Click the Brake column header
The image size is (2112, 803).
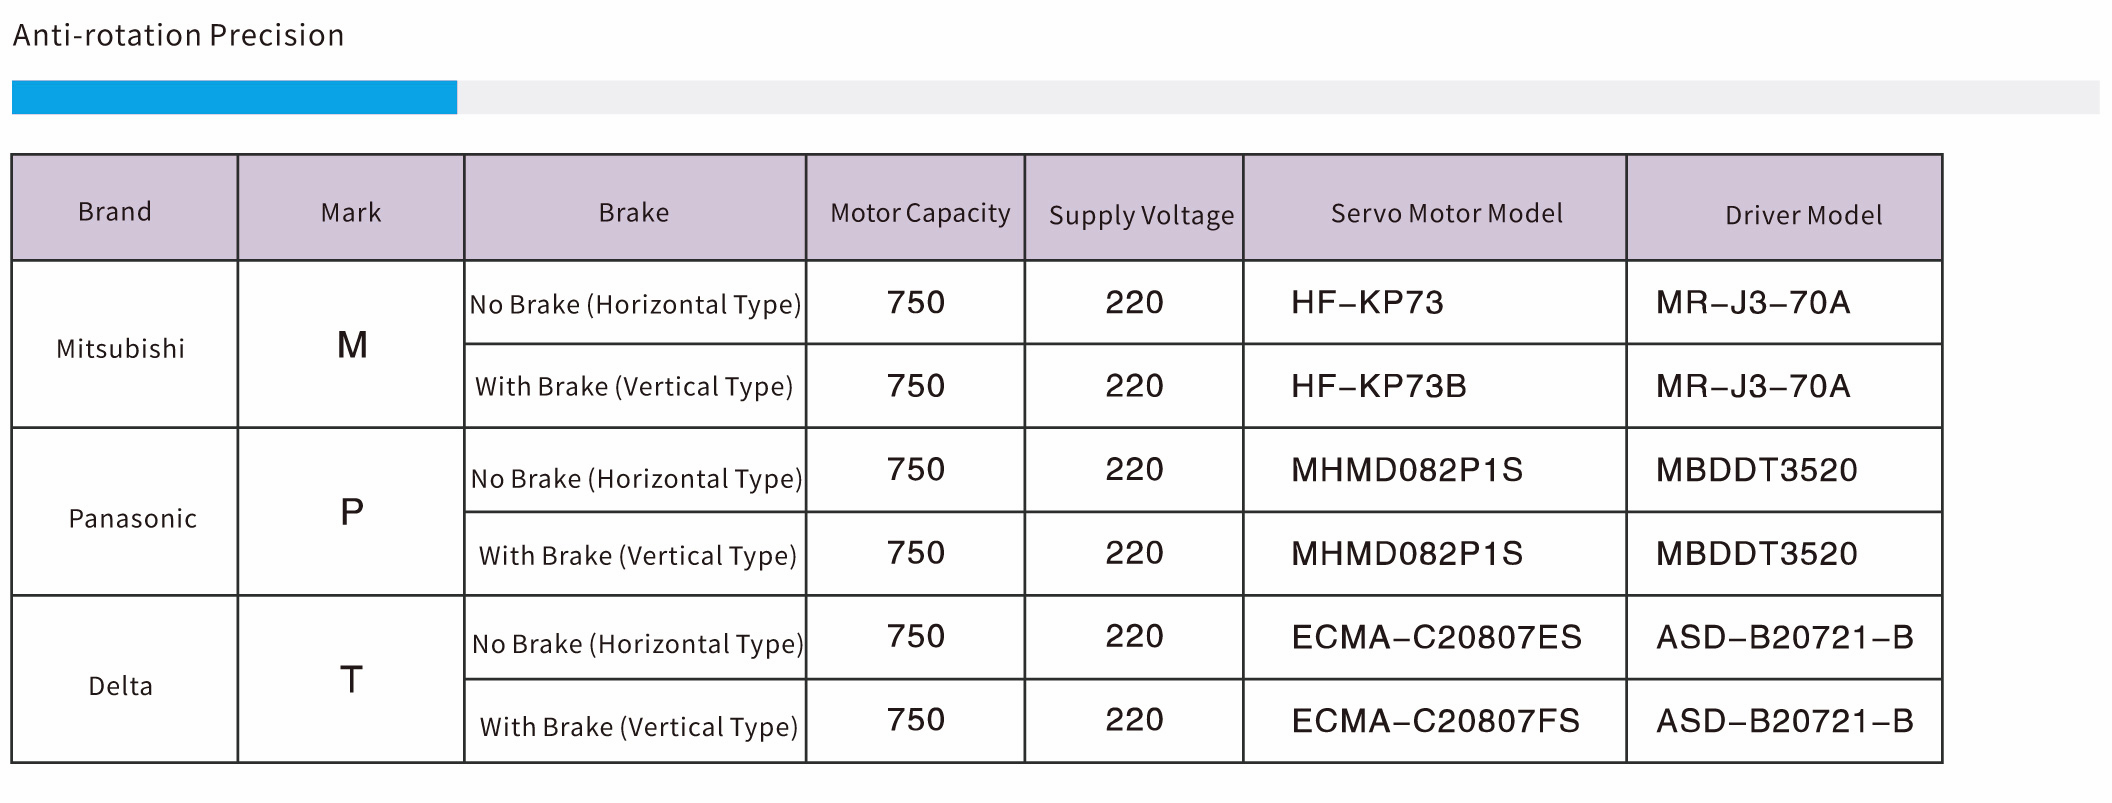pyautogui.click(x=634, y=212)
